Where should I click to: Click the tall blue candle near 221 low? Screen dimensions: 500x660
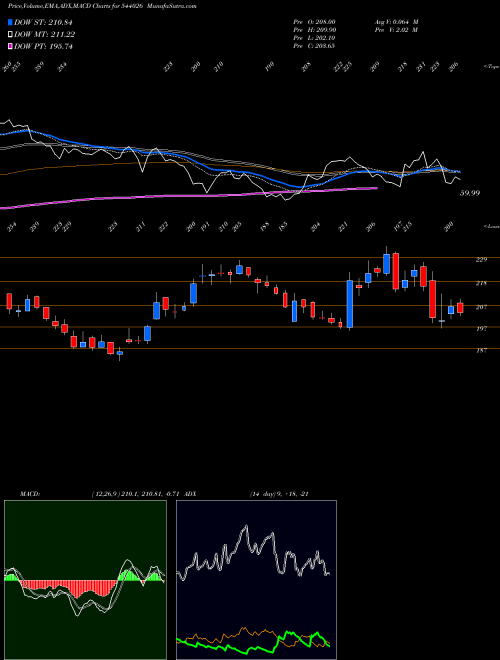(350, 303)
